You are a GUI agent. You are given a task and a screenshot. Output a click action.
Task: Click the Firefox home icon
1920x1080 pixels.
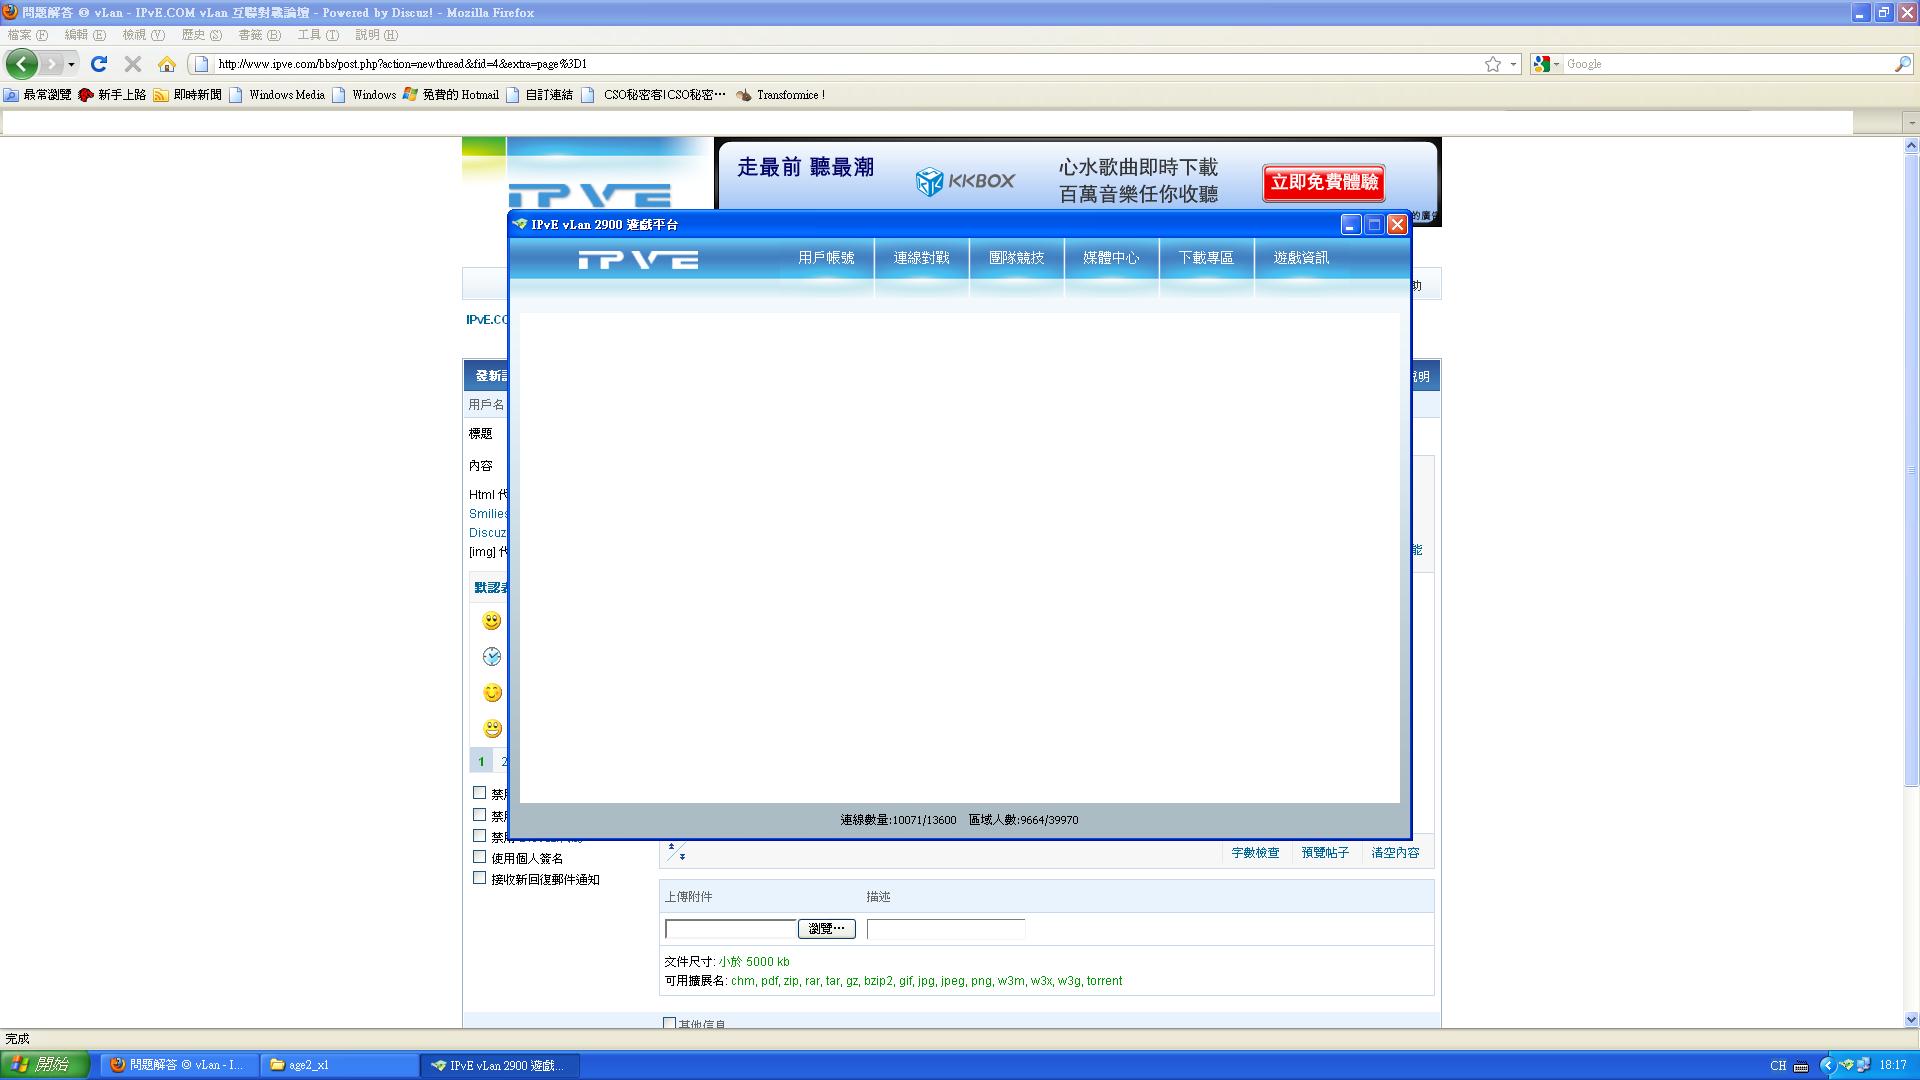167,64
